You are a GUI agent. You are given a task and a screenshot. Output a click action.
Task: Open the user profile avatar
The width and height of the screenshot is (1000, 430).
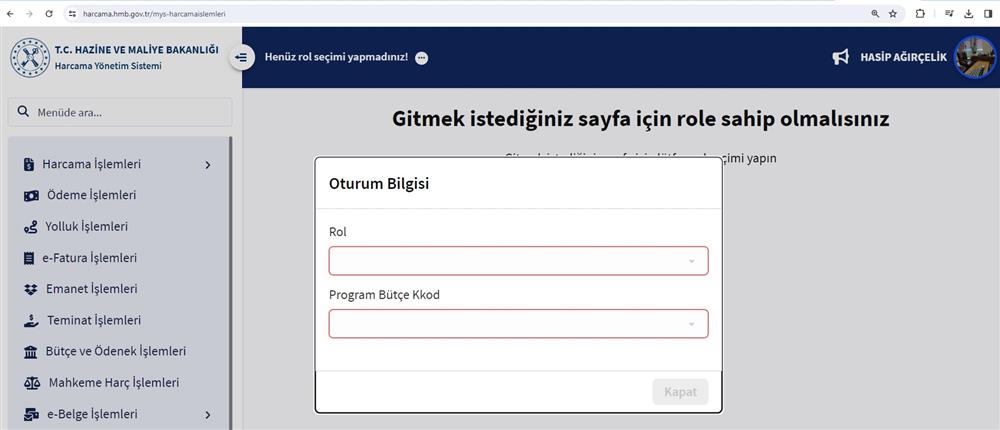(974, 57)
